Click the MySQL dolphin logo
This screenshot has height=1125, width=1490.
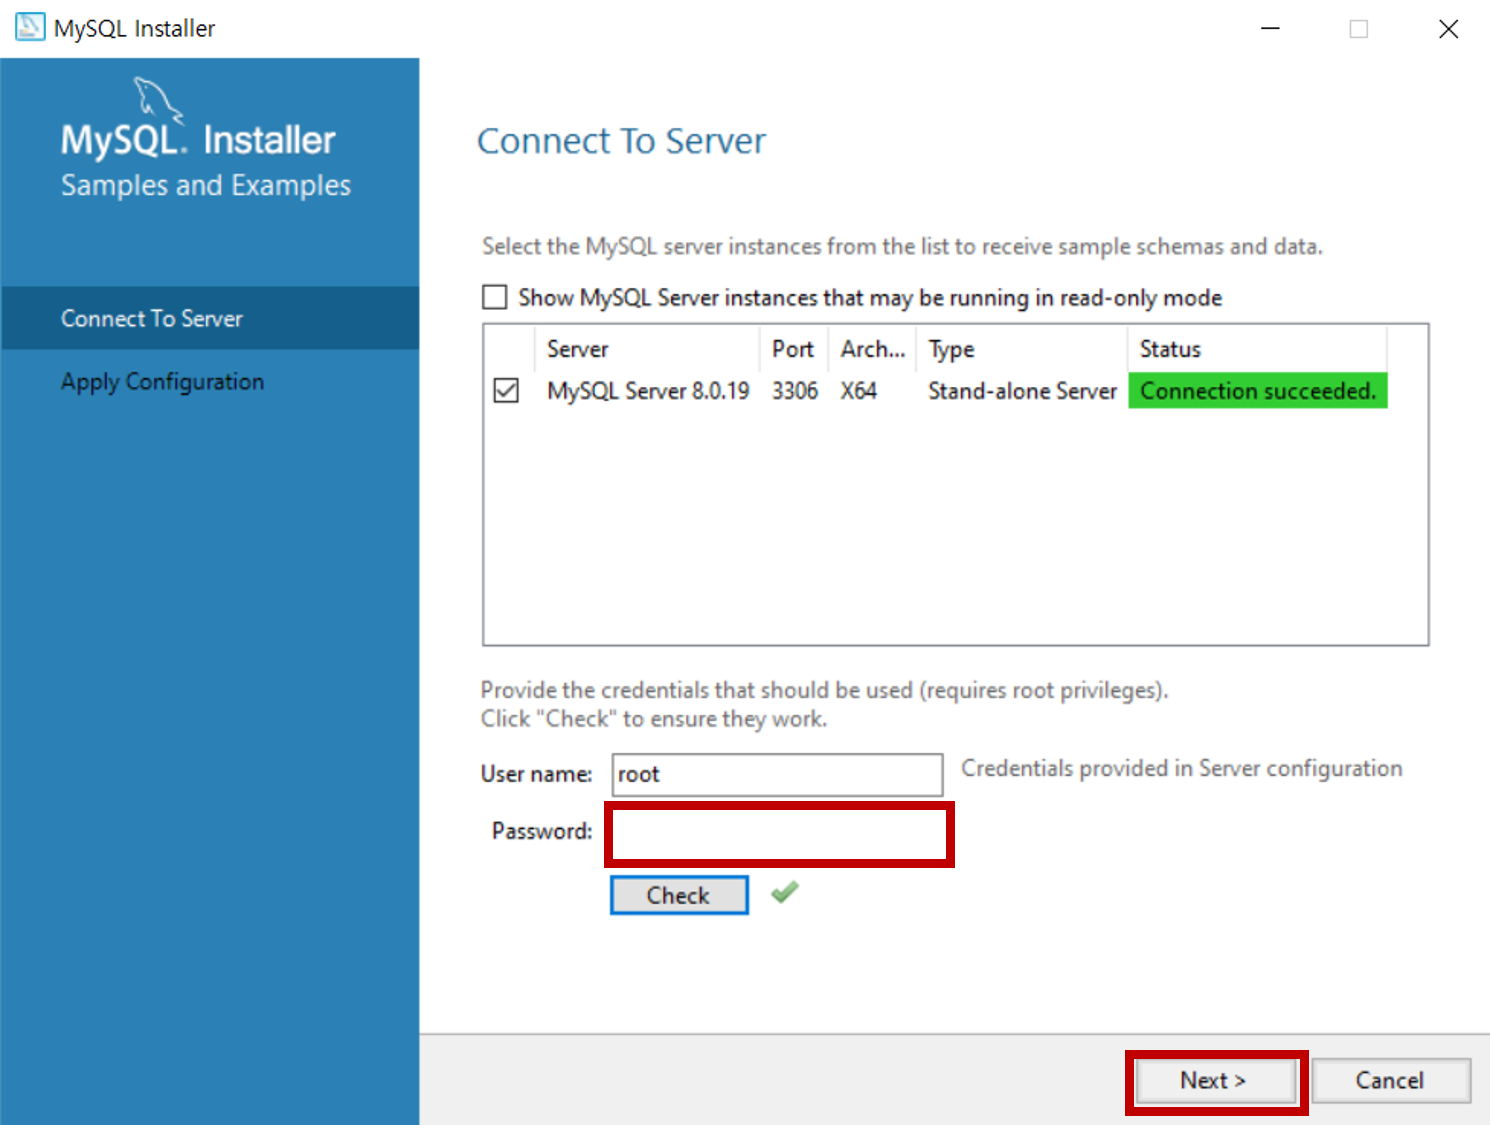(x=158, y=100)
